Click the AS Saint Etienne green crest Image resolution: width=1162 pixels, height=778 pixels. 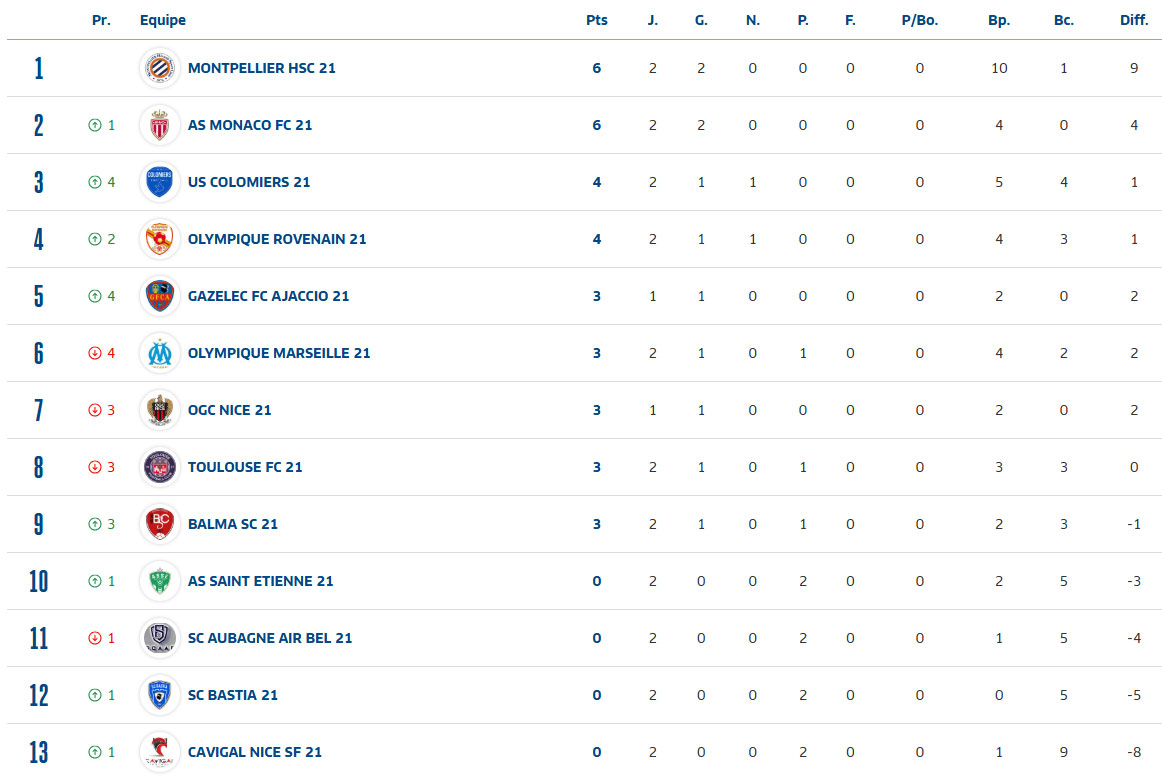[160, 581]
